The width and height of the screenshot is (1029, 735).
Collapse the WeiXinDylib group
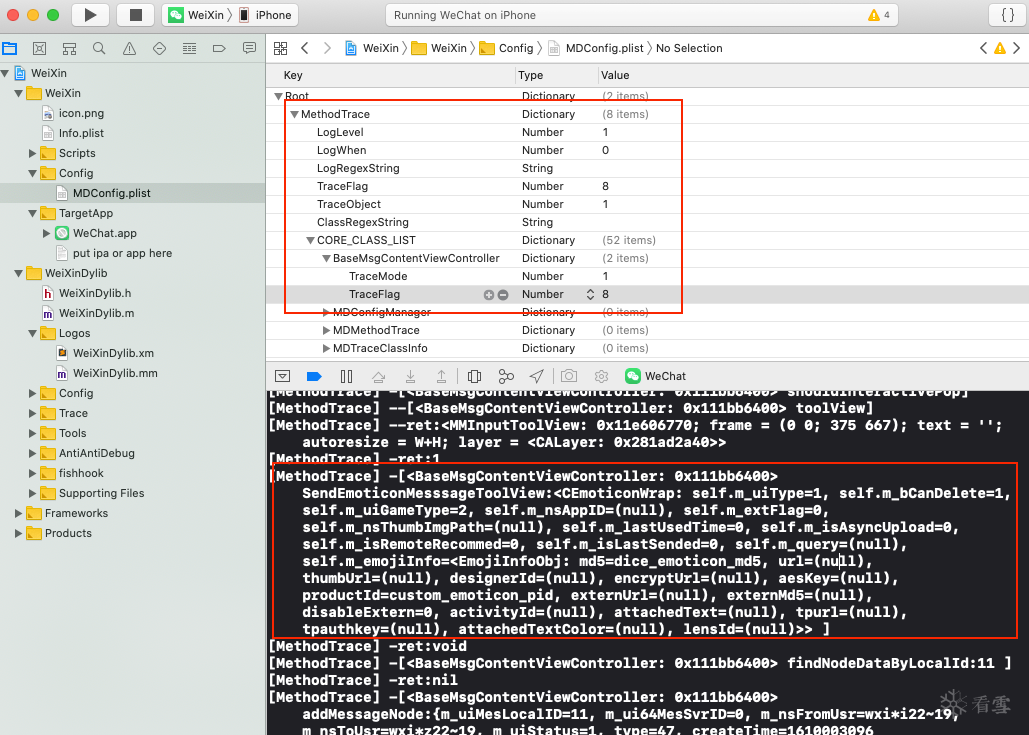tap(19, 273)
